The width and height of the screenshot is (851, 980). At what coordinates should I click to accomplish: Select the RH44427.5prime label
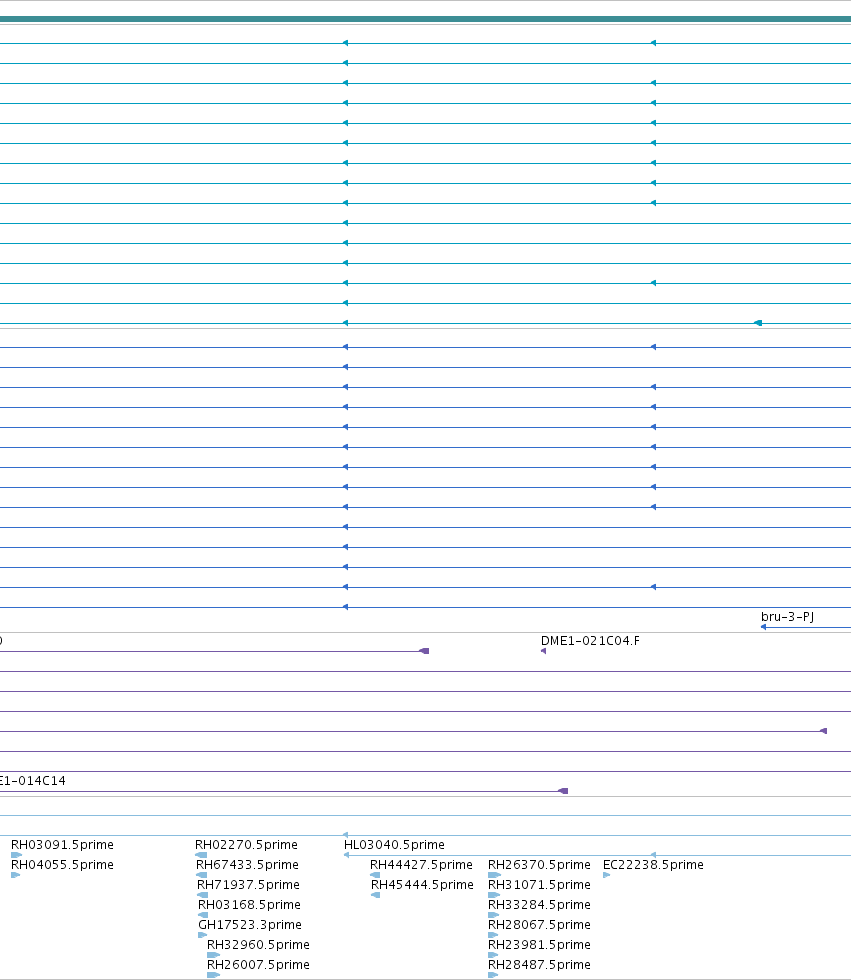[x=421, y=864]
